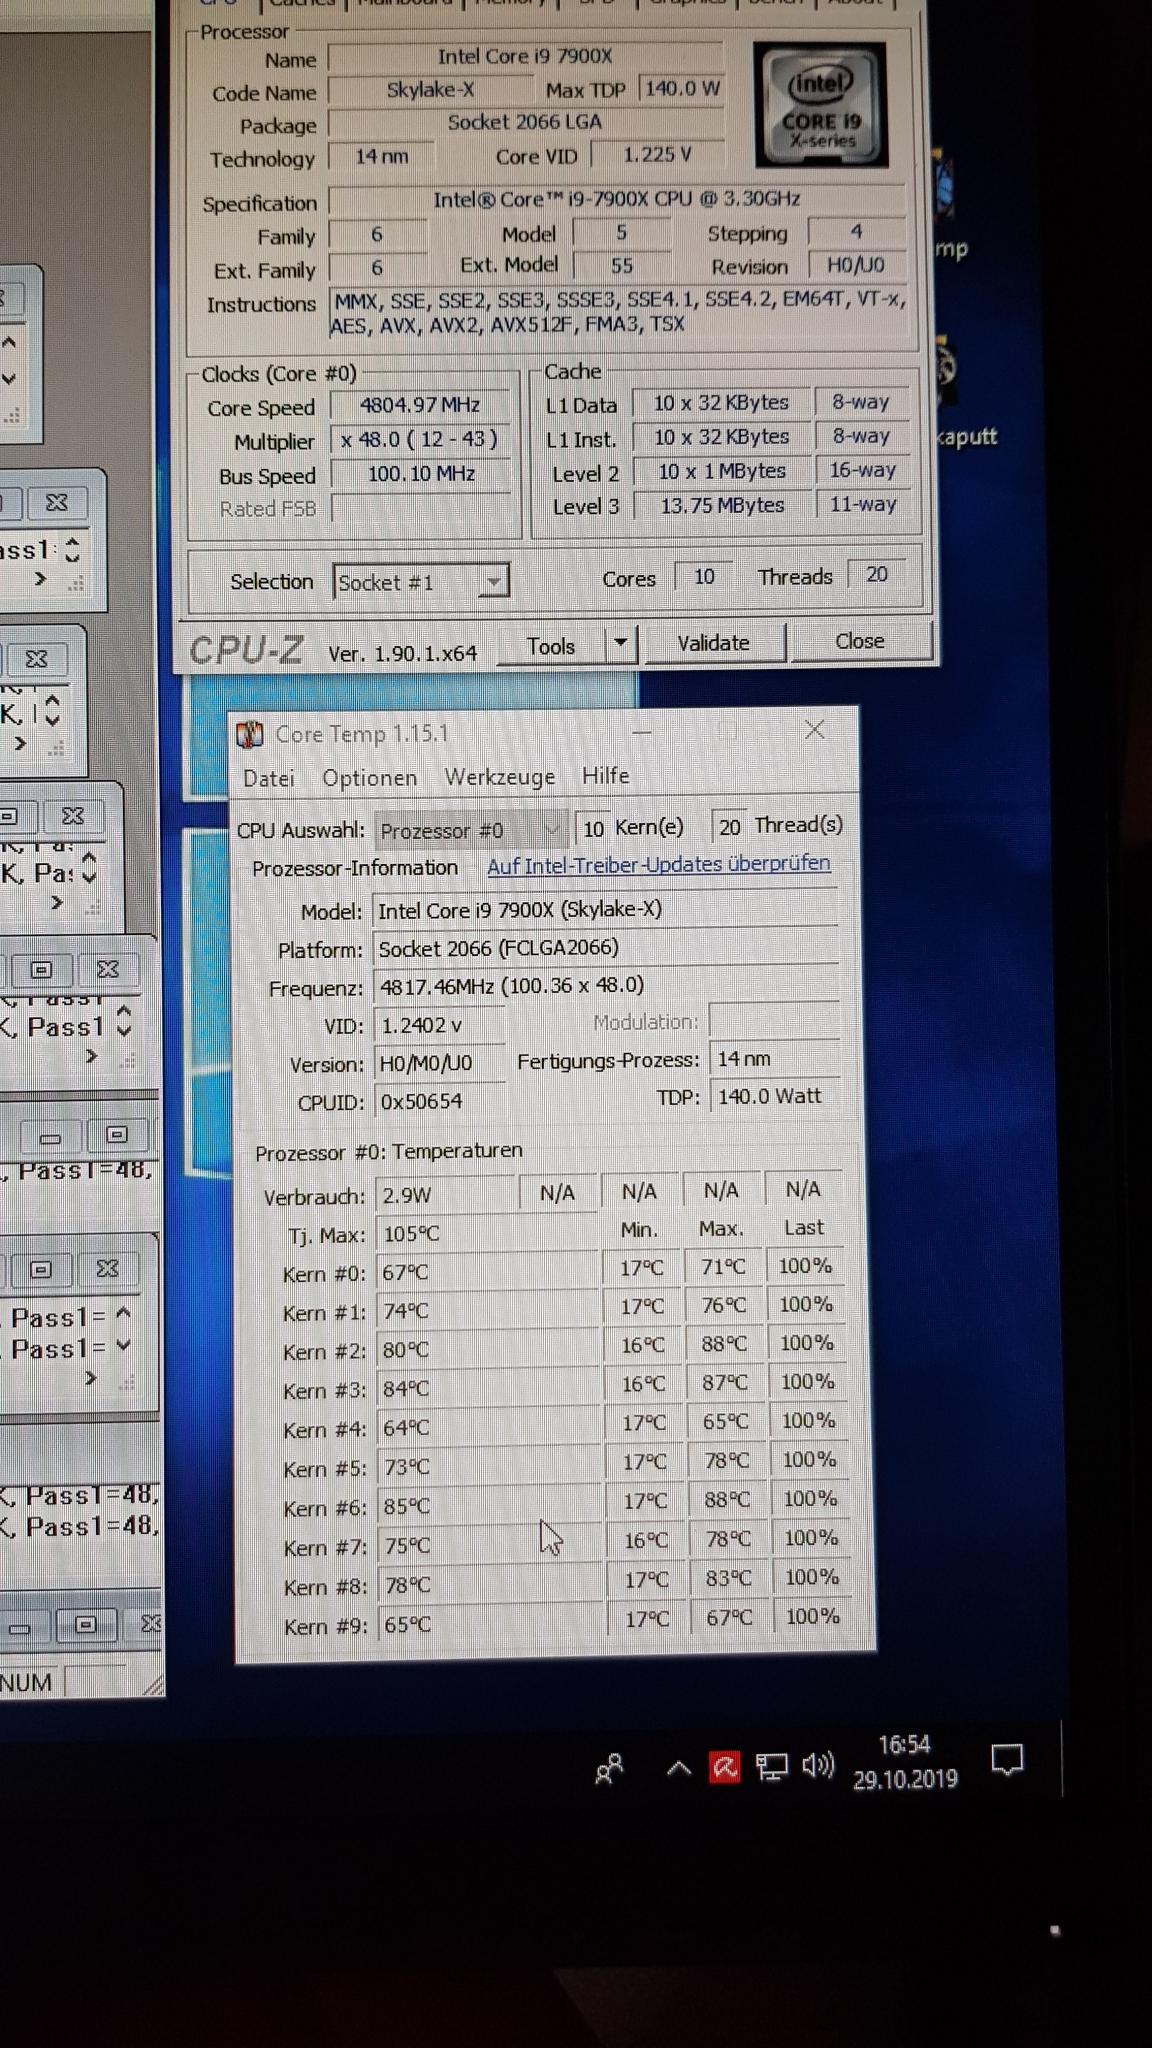This screenshot has width=1152, height=2048.
Task: Click the Kern #9 temperature 65°C
Action: (x=492, y=1624)
